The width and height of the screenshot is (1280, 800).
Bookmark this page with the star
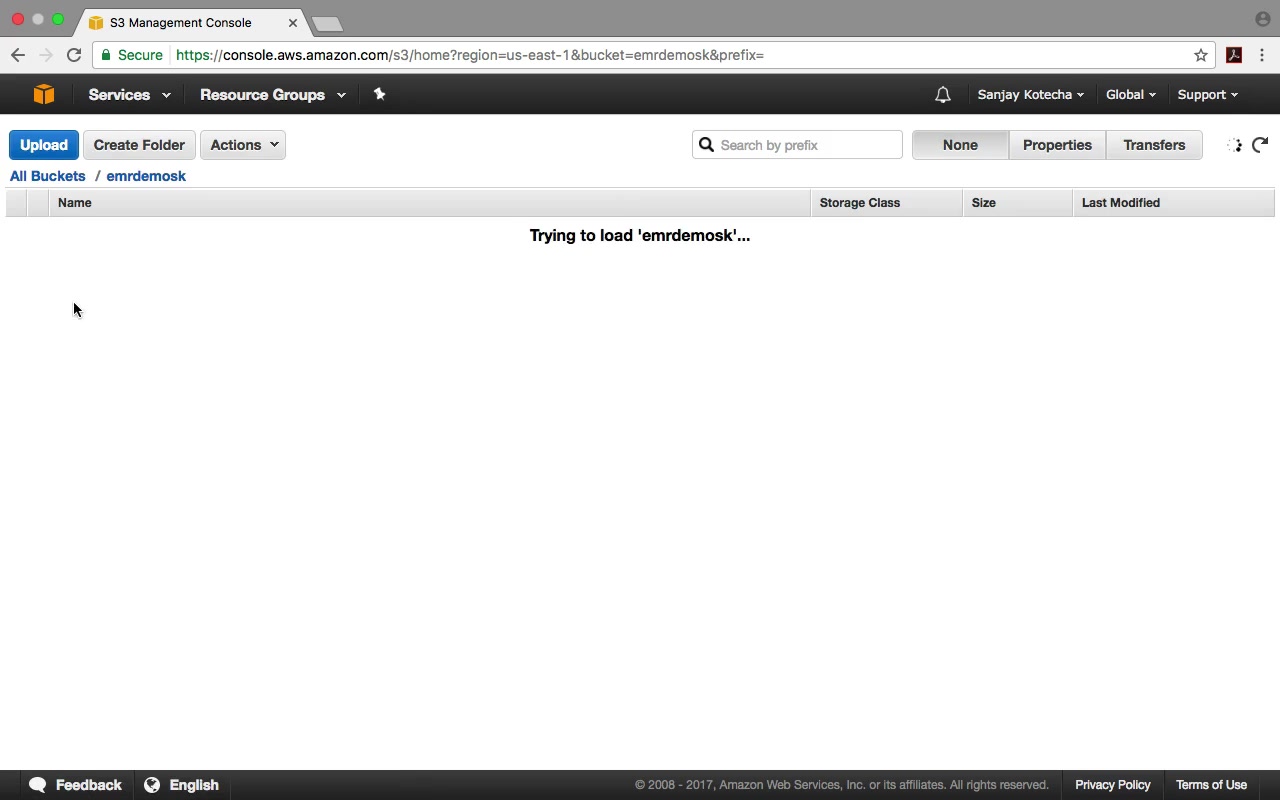point(1201,55)
